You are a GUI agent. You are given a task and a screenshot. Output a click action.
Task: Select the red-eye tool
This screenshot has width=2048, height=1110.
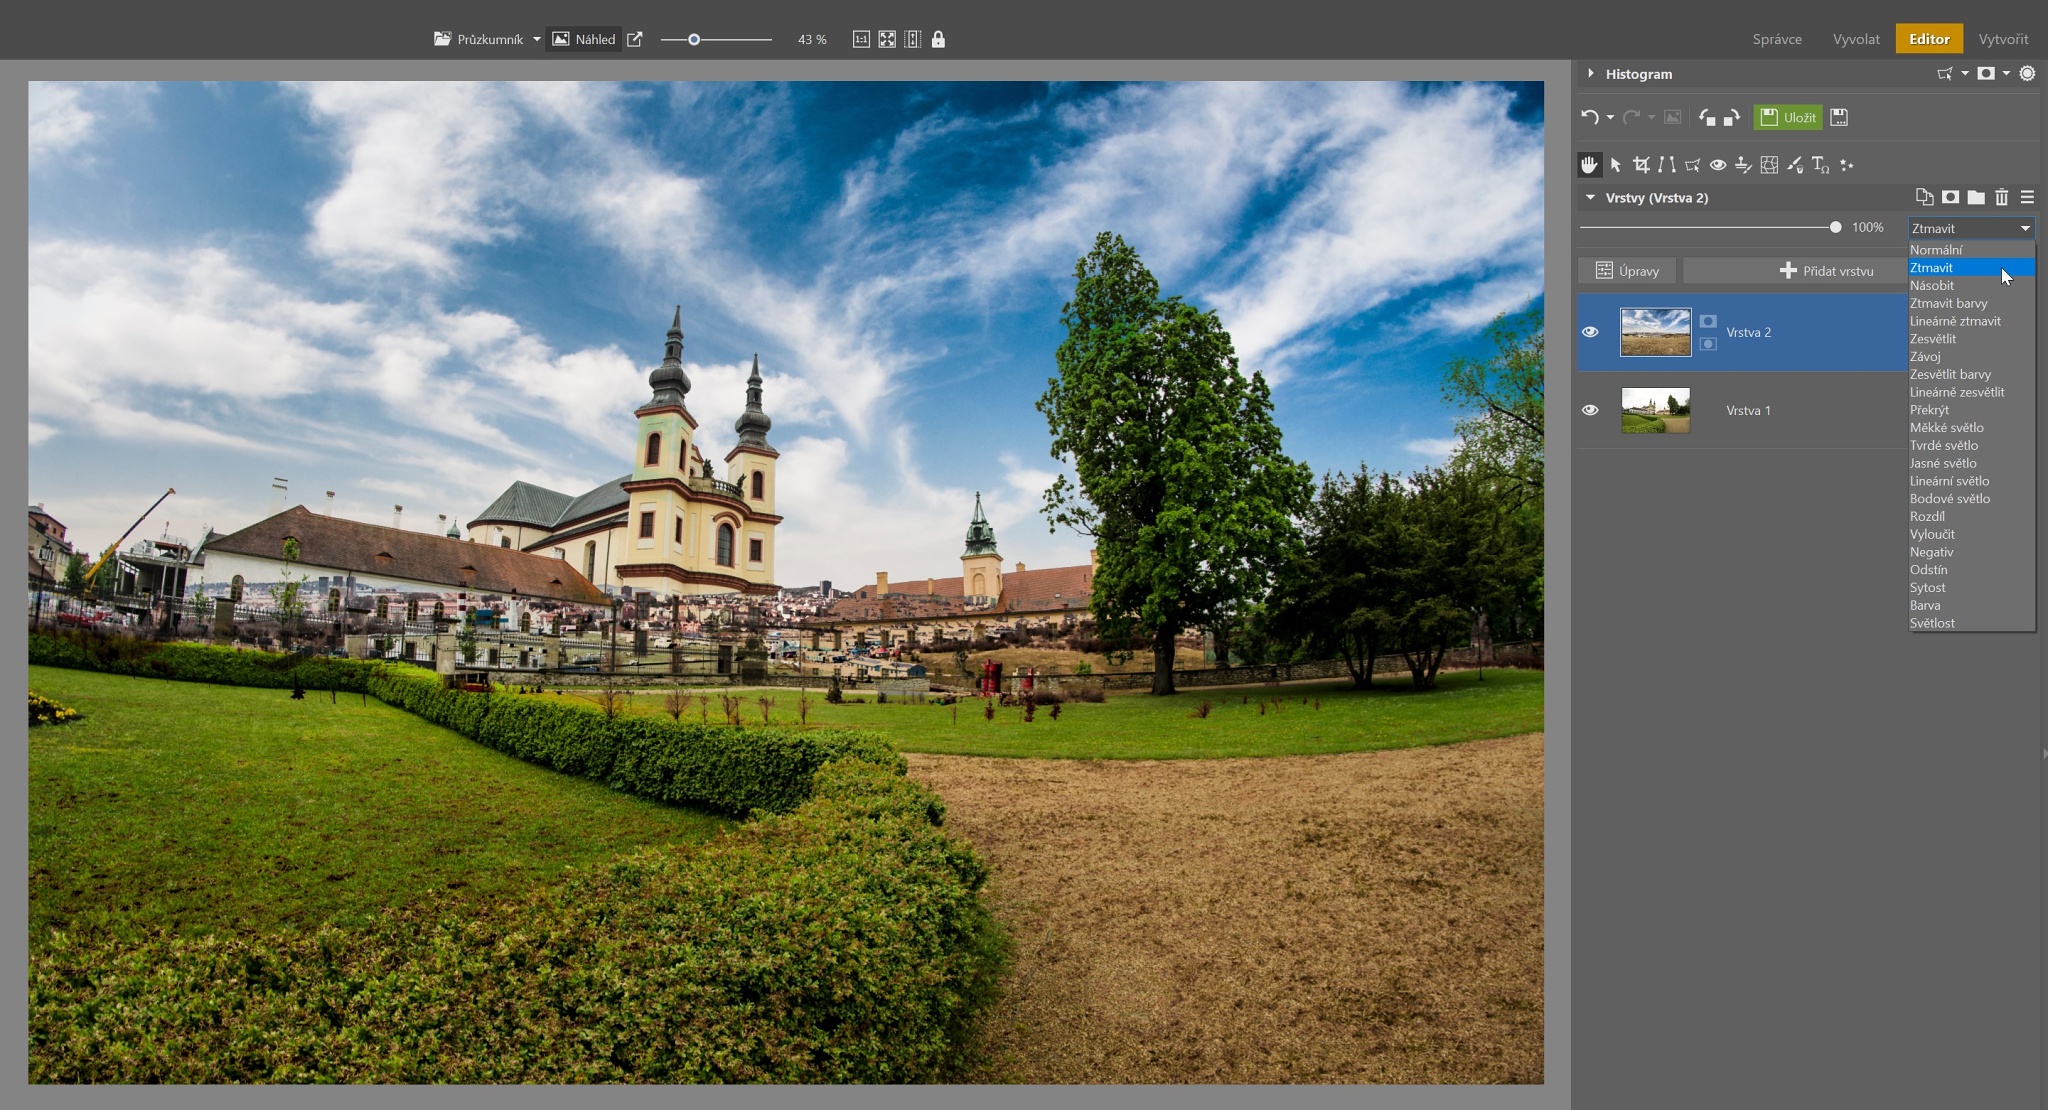[x=1718, y=165]
